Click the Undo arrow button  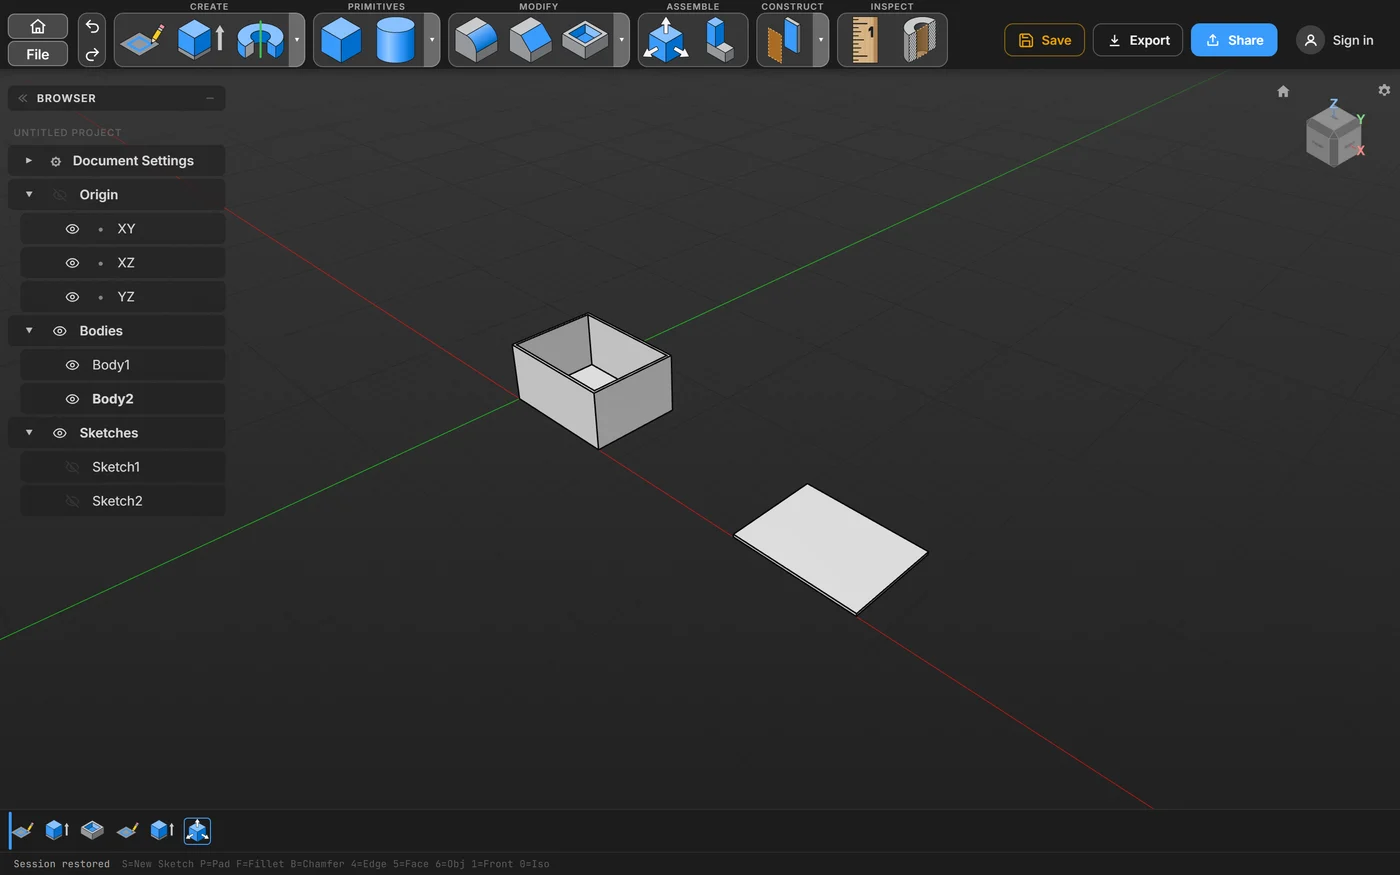[x=92, y=27]
